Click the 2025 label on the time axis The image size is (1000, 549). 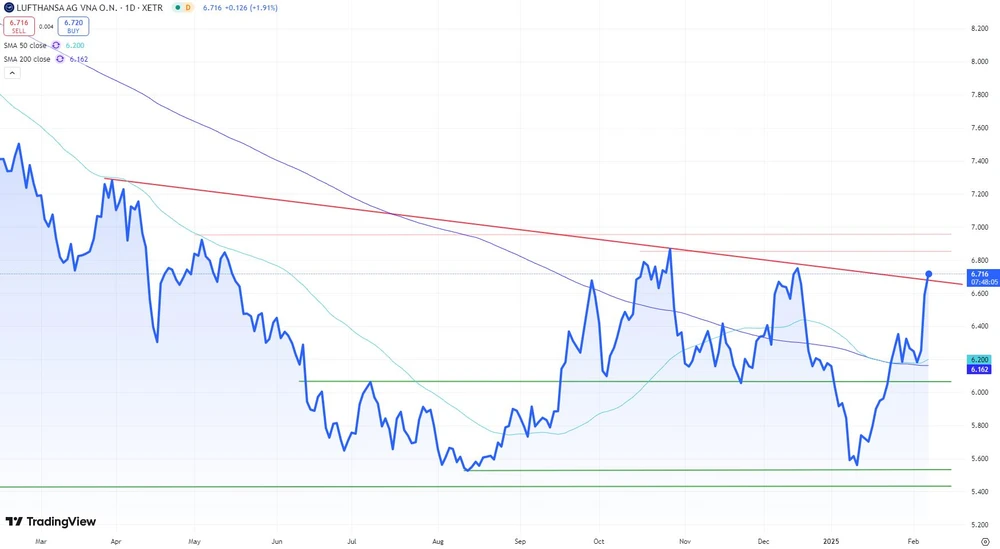[x=831, y=541]
